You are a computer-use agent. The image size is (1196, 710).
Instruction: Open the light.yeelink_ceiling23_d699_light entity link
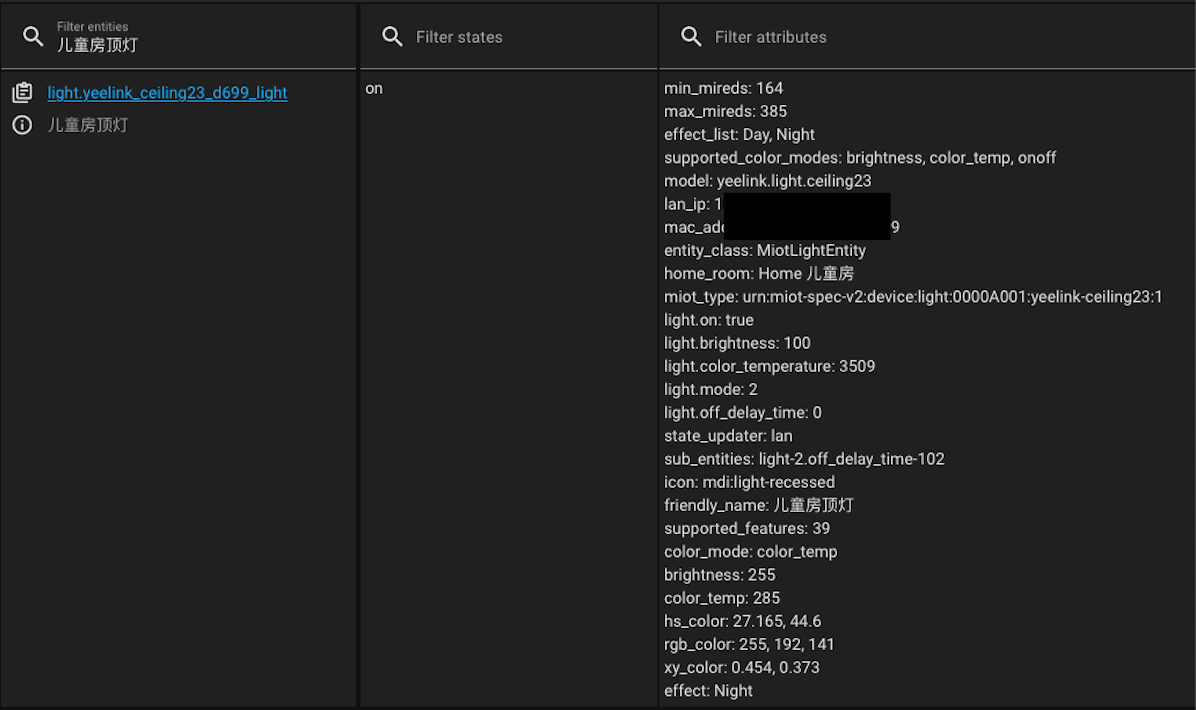(167, 92)
